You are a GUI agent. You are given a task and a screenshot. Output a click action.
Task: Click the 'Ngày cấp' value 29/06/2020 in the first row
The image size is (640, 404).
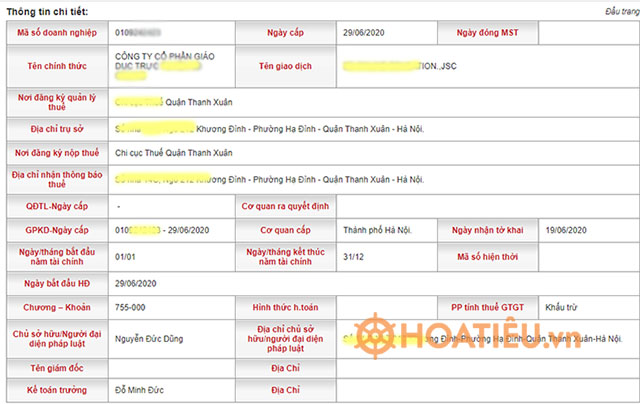(x=364, y=33)
